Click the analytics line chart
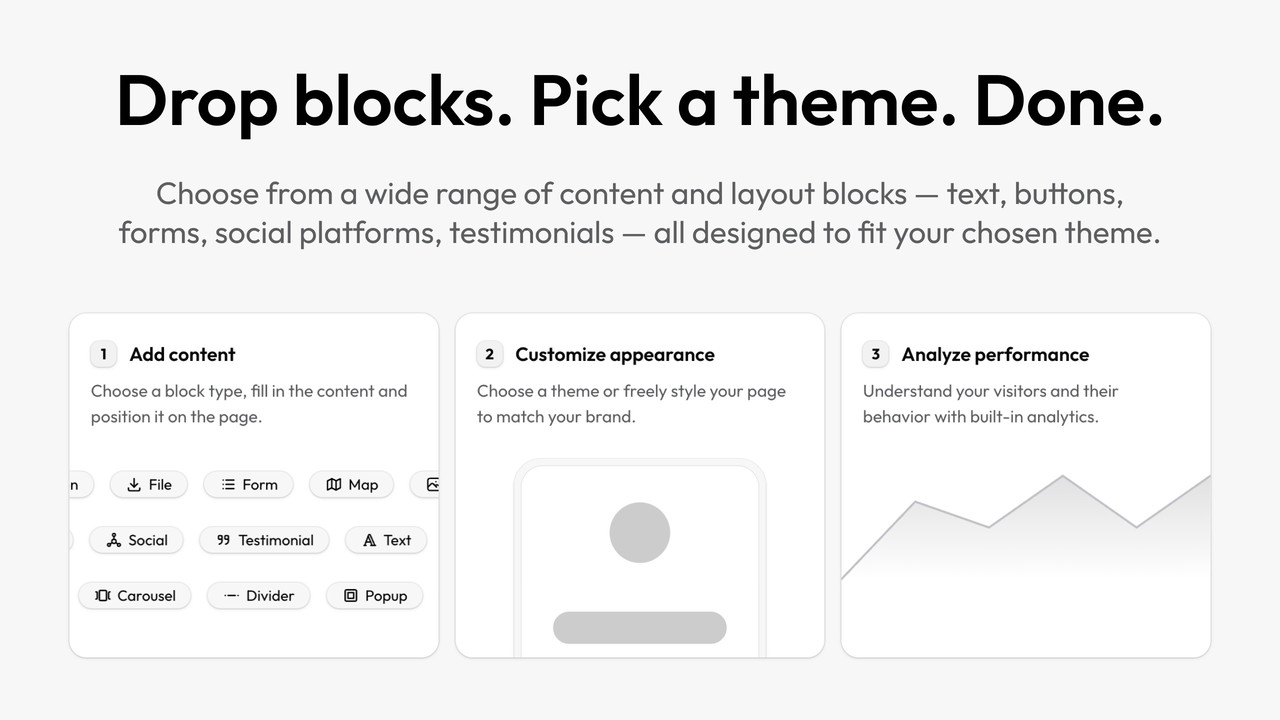Viewport: 1280px width, 720px height. point(1026,520)
